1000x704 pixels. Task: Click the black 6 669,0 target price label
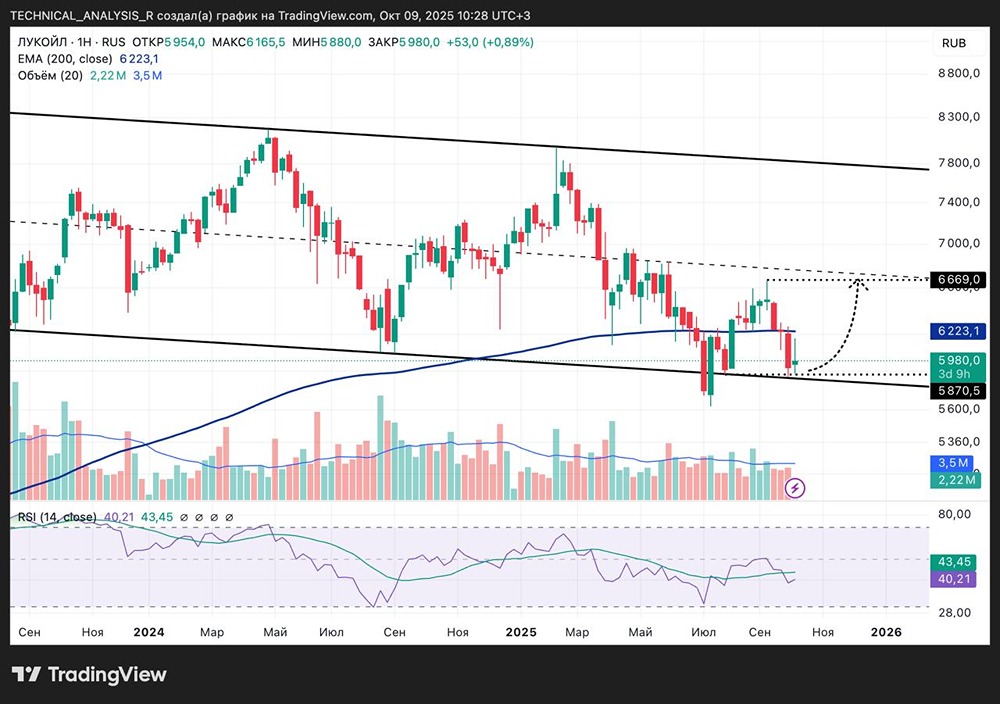[958, 282]
